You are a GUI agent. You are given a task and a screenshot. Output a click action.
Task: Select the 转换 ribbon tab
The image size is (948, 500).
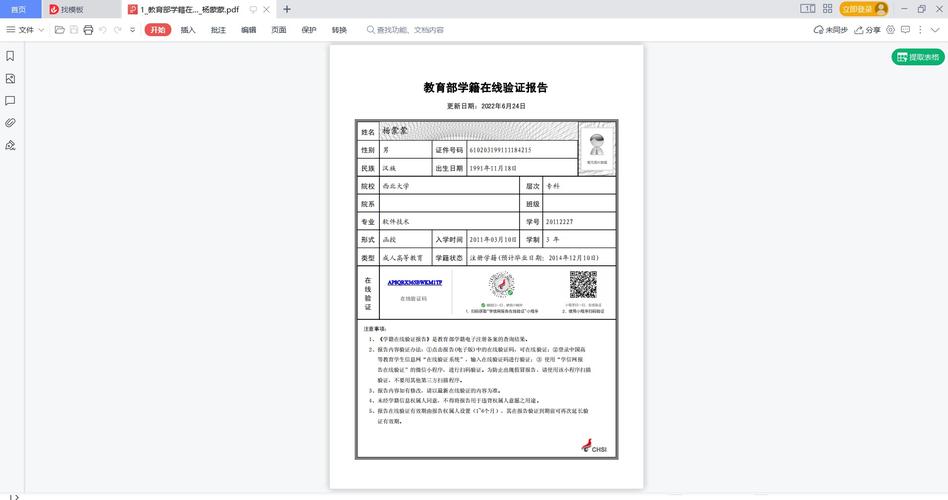(339, 30)
